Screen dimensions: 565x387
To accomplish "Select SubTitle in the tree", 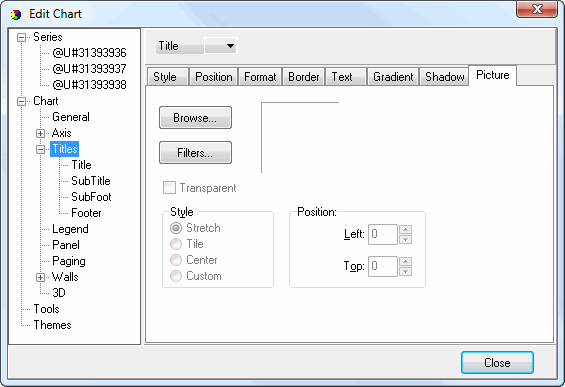I will click(x=91, y=181).
